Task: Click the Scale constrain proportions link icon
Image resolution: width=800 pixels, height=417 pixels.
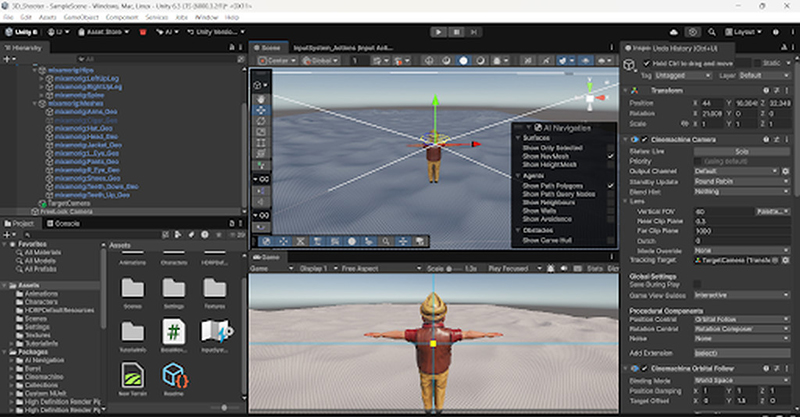Action: coord(685,124)
